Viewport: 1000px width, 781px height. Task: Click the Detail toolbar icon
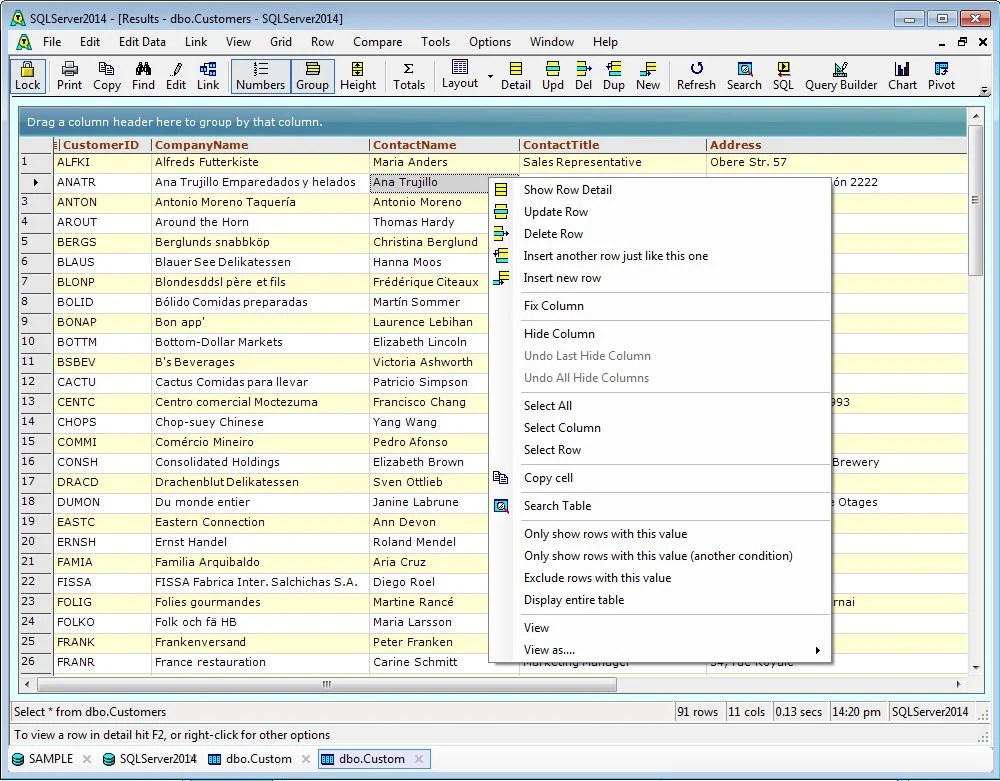pyautogui.click(x=516, y=76)
